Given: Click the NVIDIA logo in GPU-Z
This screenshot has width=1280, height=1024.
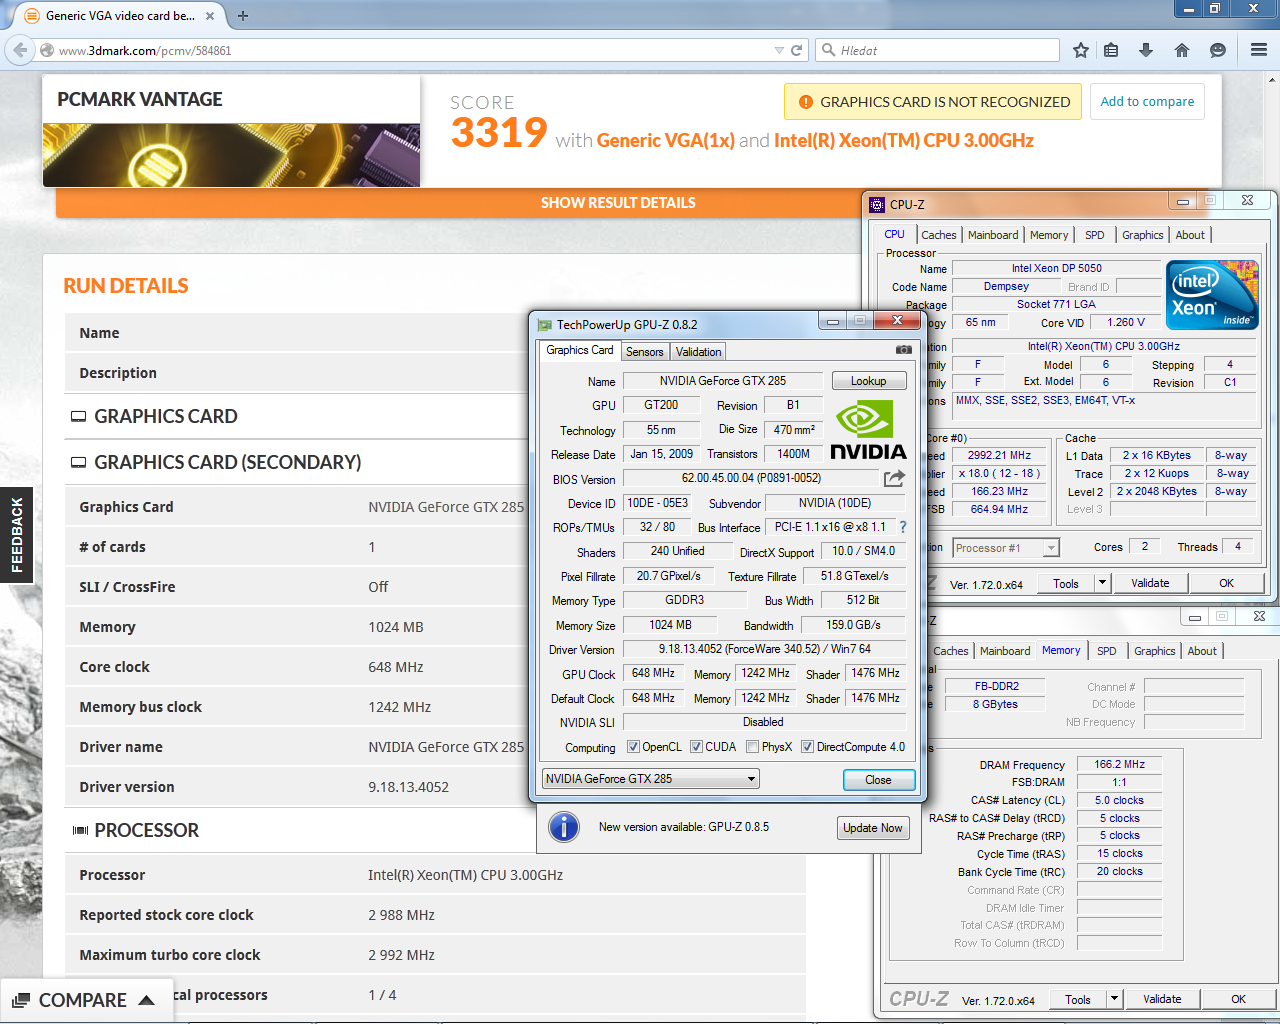Looking at the screenshot, I should point(868,430).
